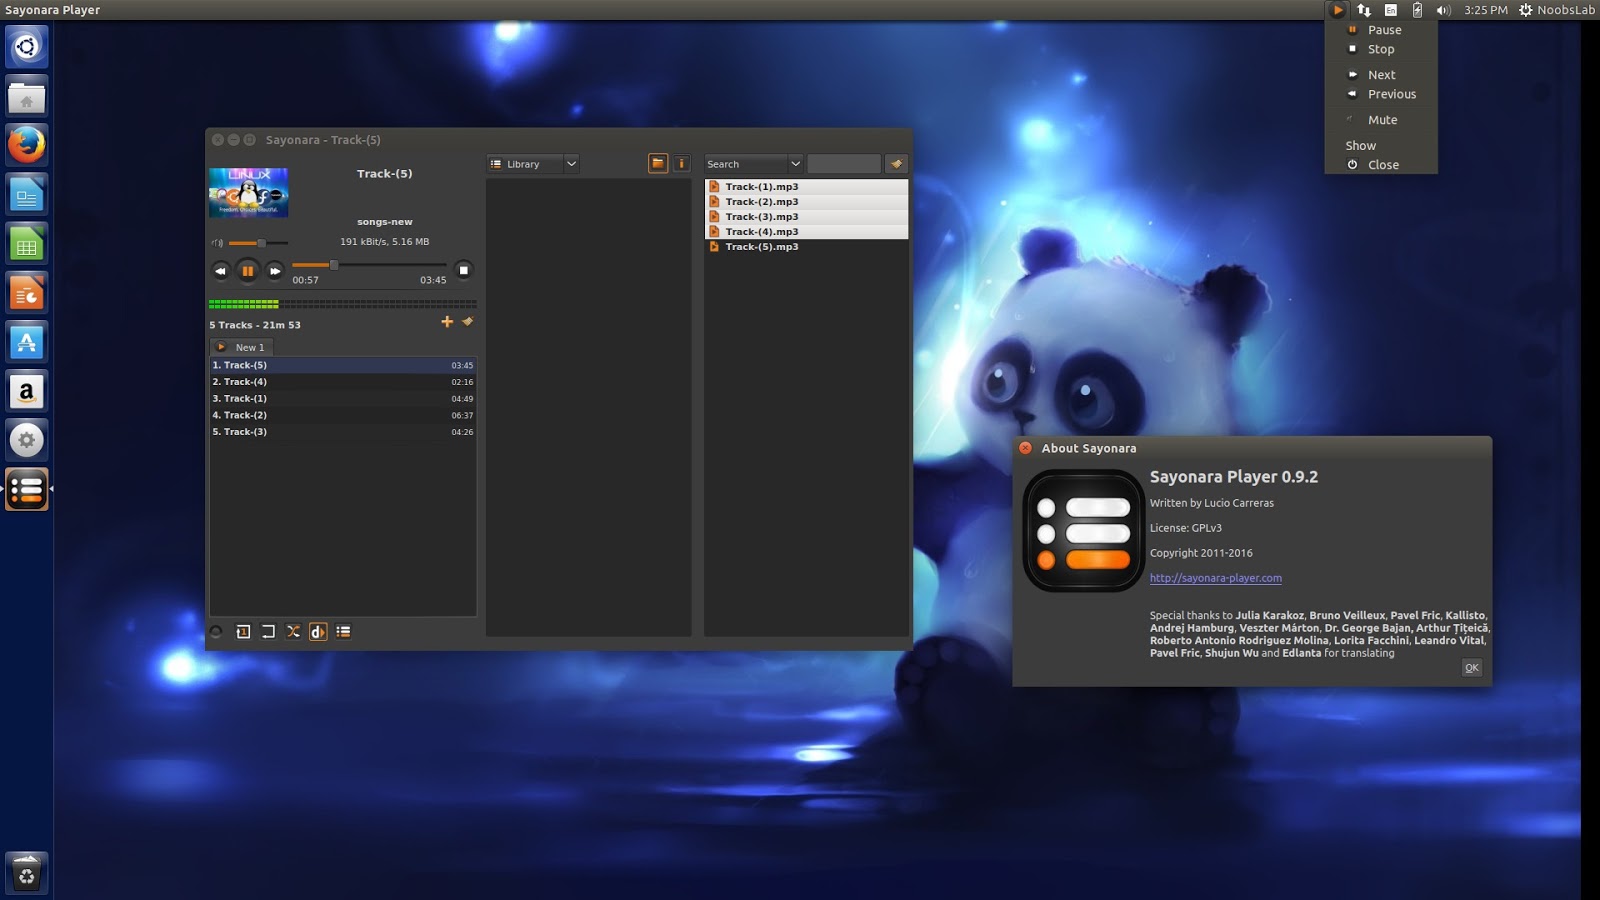This screenshot has width=1600, height=900.
Task: Click the round gray indicator in playlist footer
Action: (x=216, y=632)
